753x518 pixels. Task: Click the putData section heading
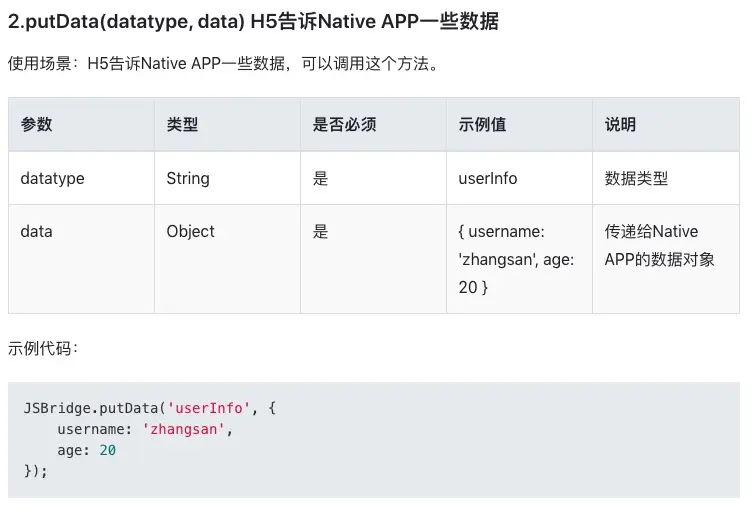click(253, 21)
